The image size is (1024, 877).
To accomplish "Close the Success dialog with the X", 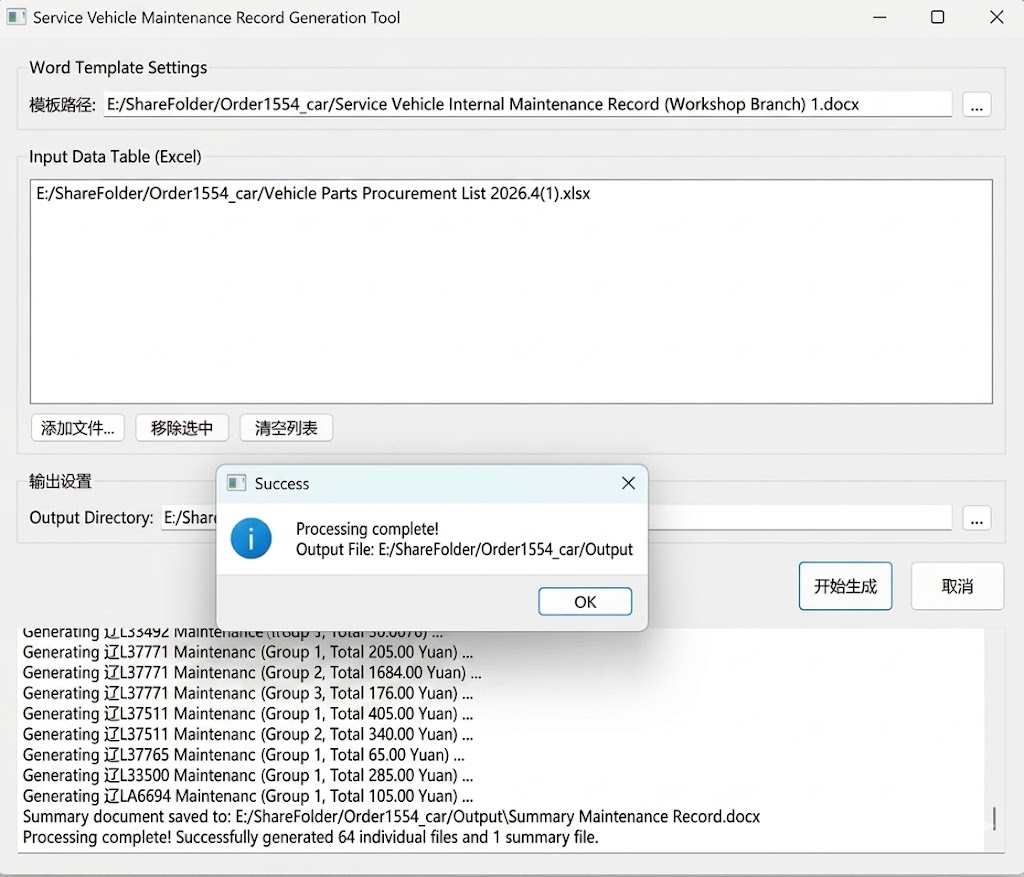I will 628,483.
